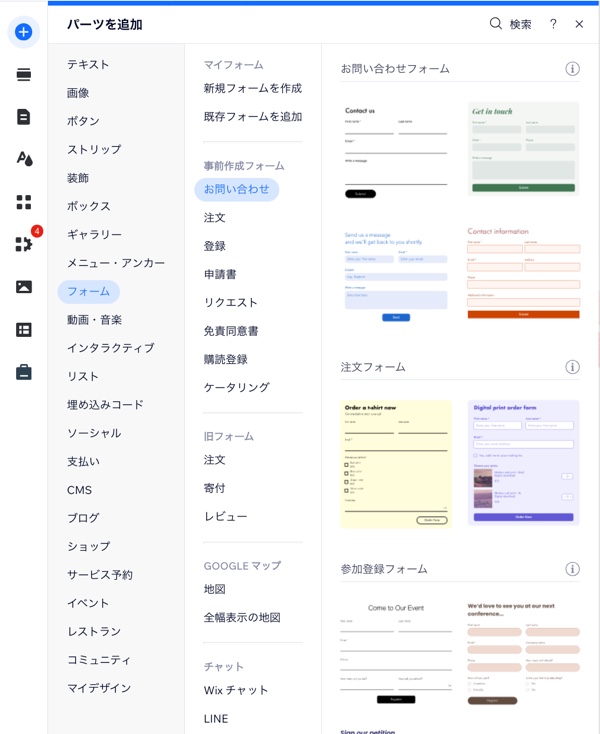Select リクエスト form type
Screen dimensions: 600x734
point(231,303)
